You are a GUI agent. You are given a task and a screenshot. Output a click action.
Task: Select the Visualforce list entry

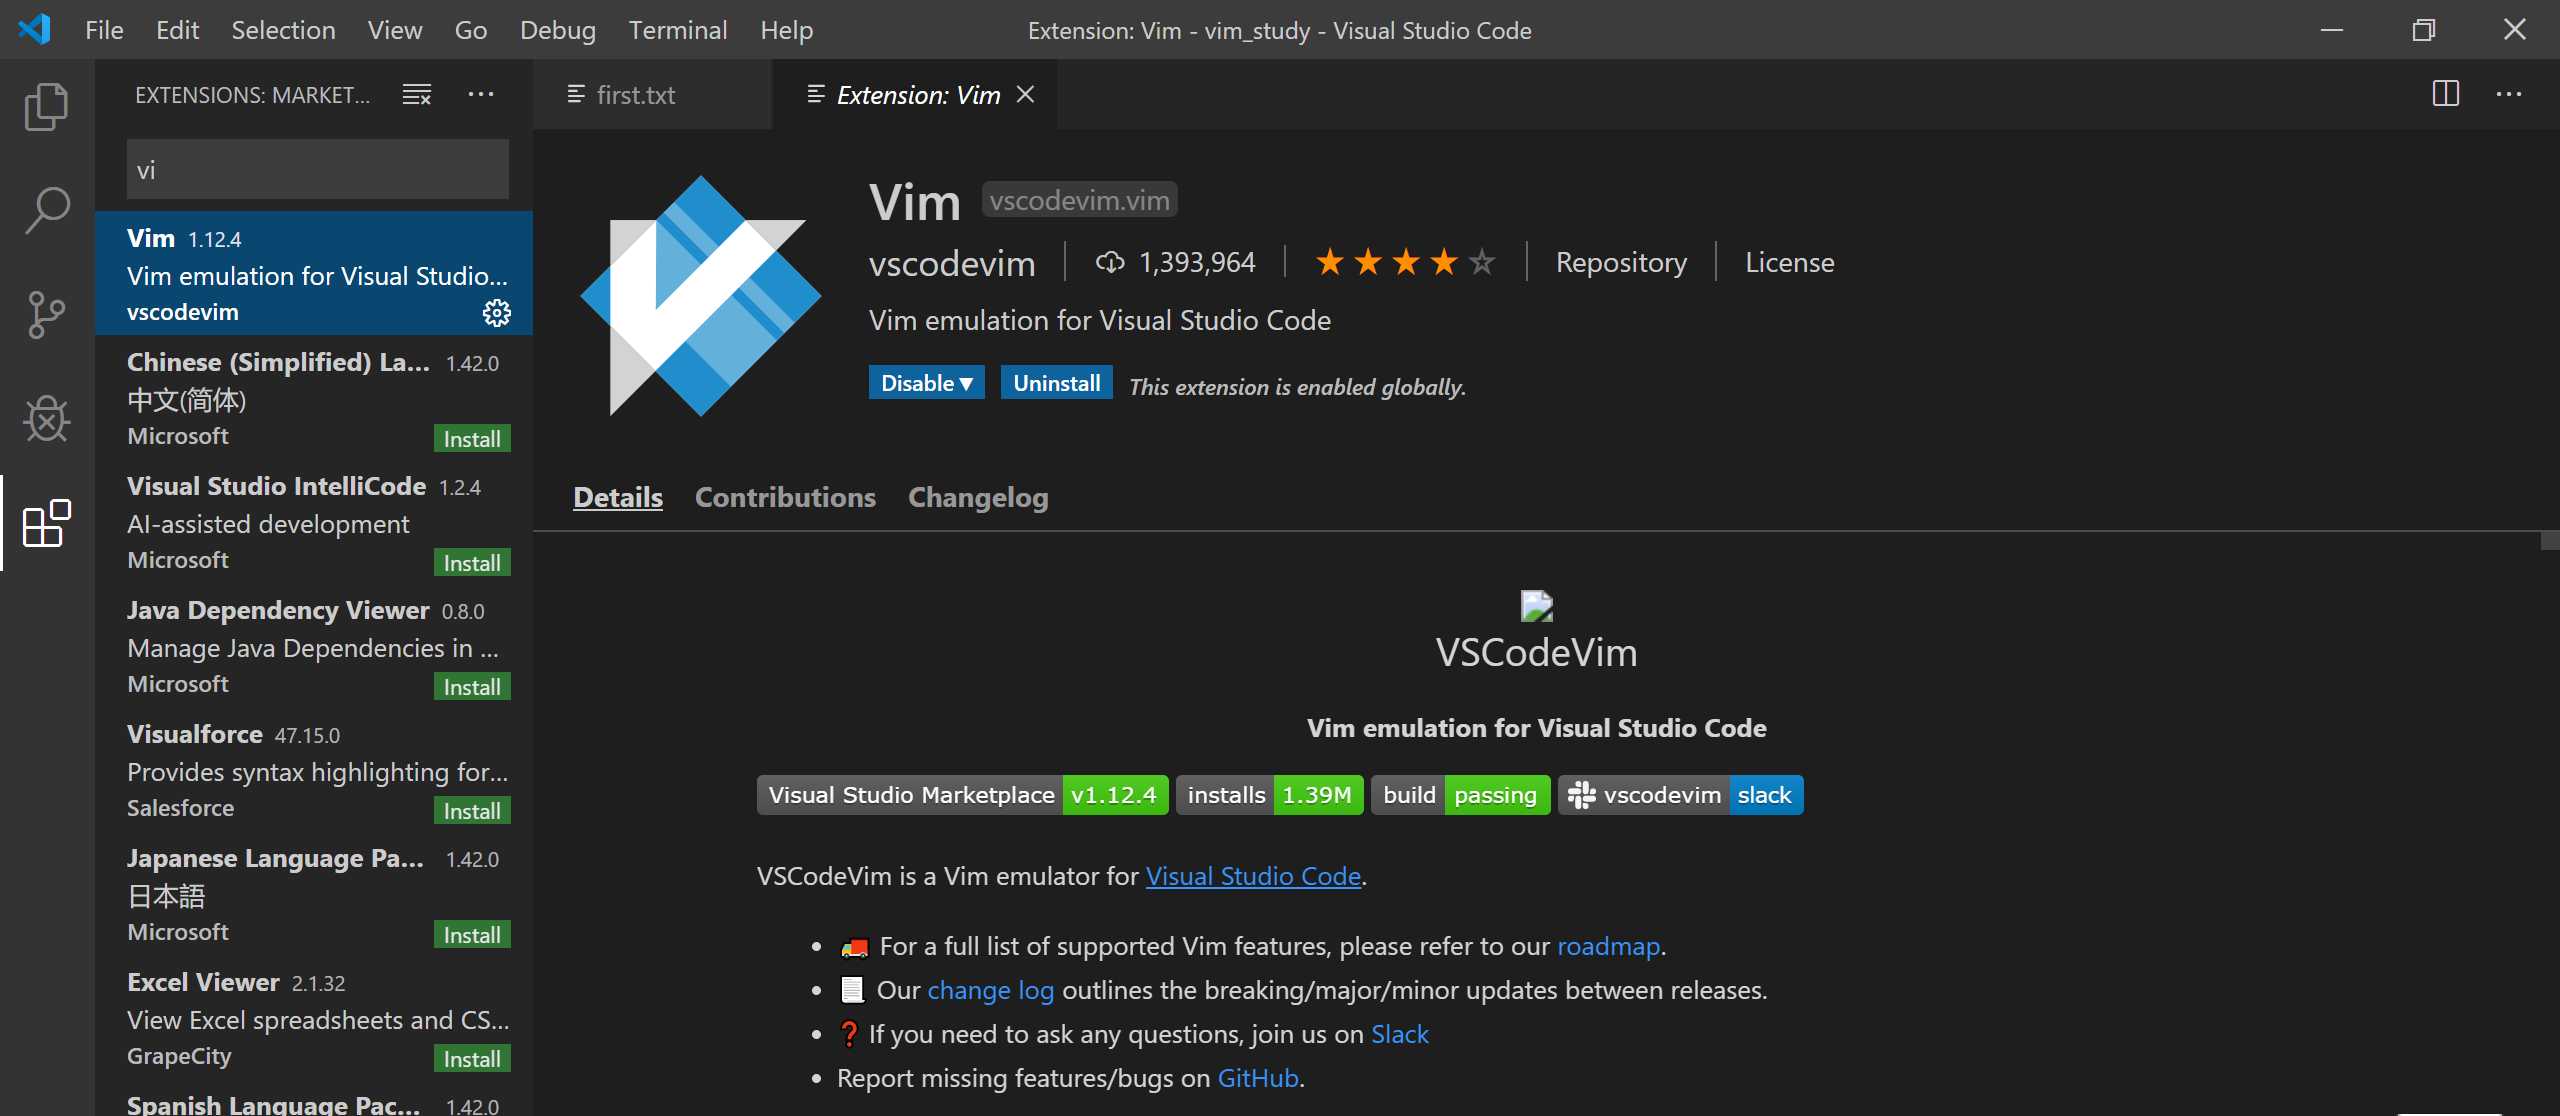(x=314, y=769)
